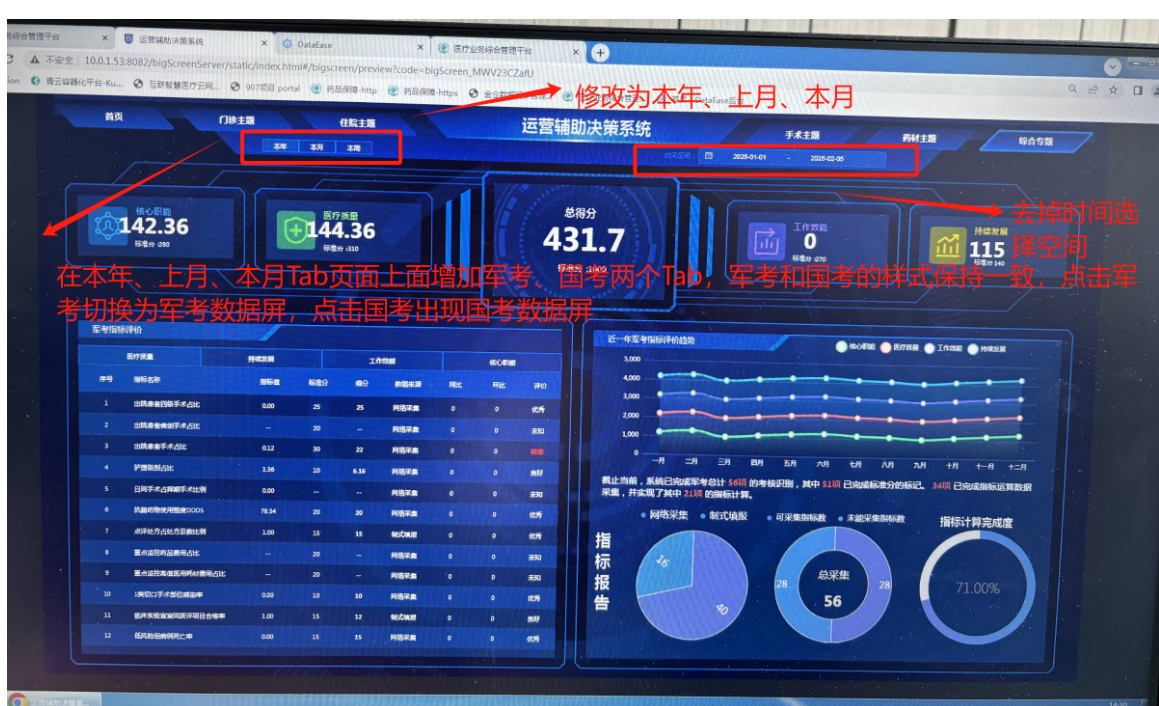Toggle 医疗质量 series in line chart legend
Screen dimensions: 1159x706
(885, 348)
